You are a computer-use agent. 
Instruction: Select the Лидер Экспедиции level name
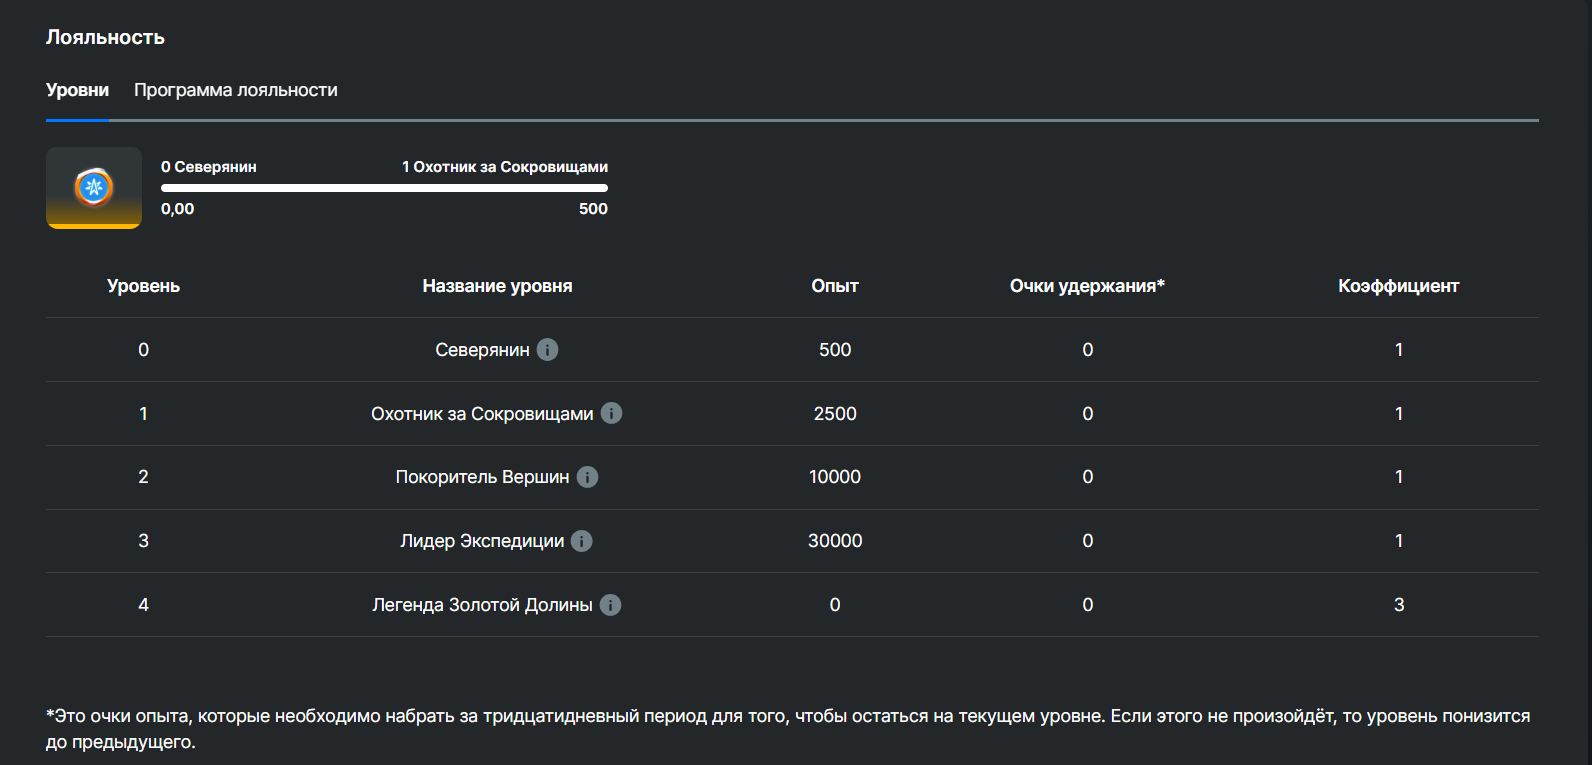[482, 541]
